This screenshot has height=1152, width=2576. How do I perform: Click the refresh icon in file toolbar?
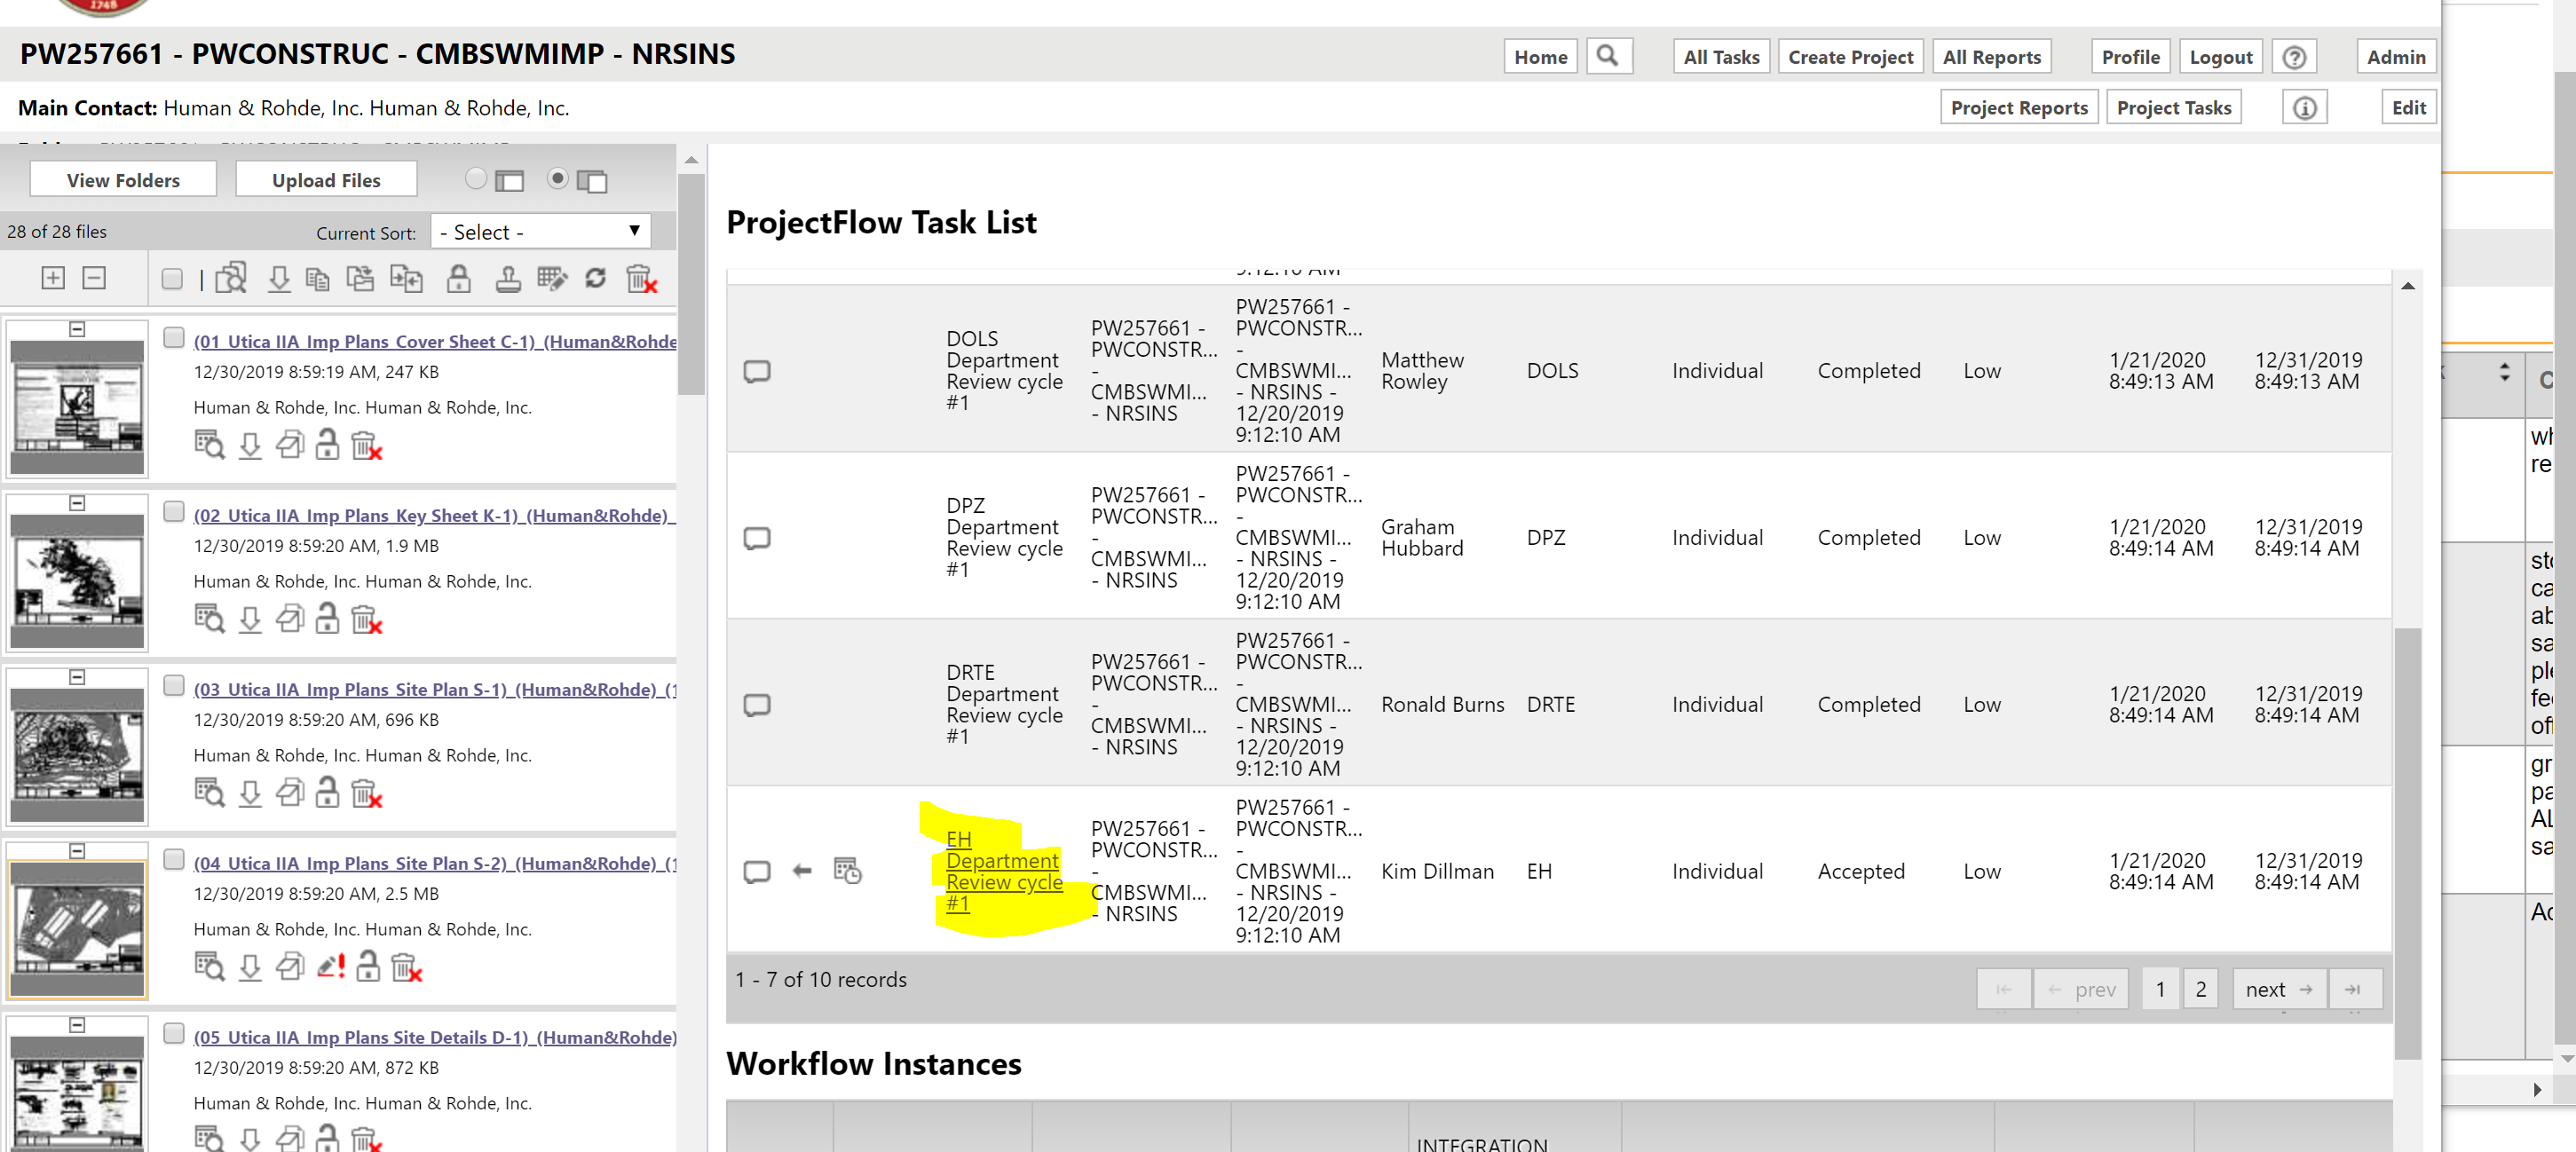click(596, 279)
